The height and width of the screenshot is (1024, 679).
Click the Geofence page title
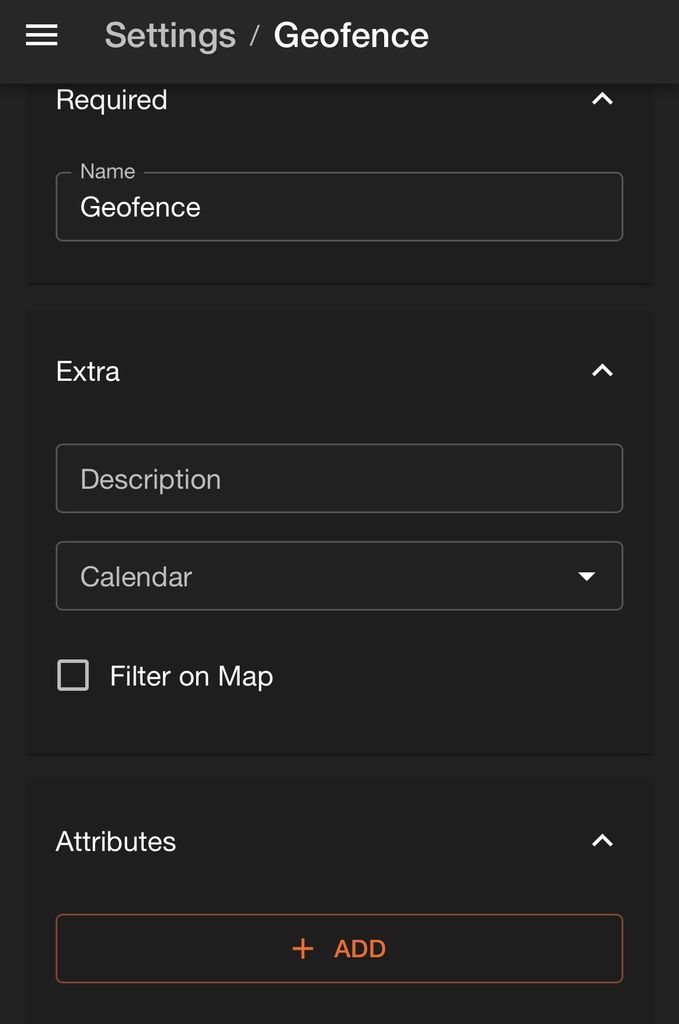pos(351,36)
